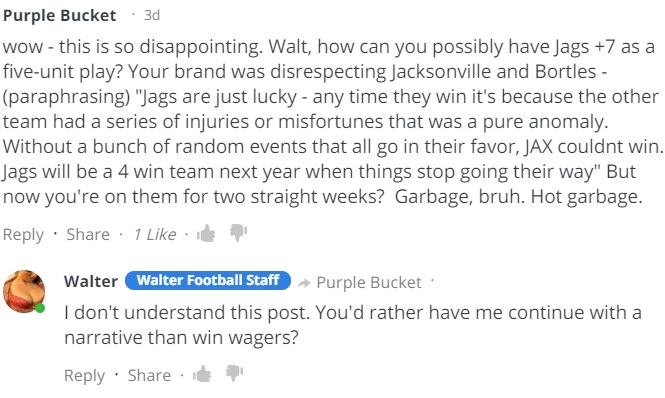Viewport: 665px width, 398px height.
Task: Jump to parent comment by Purple Bucket
Action: click(x=369, y=283)
